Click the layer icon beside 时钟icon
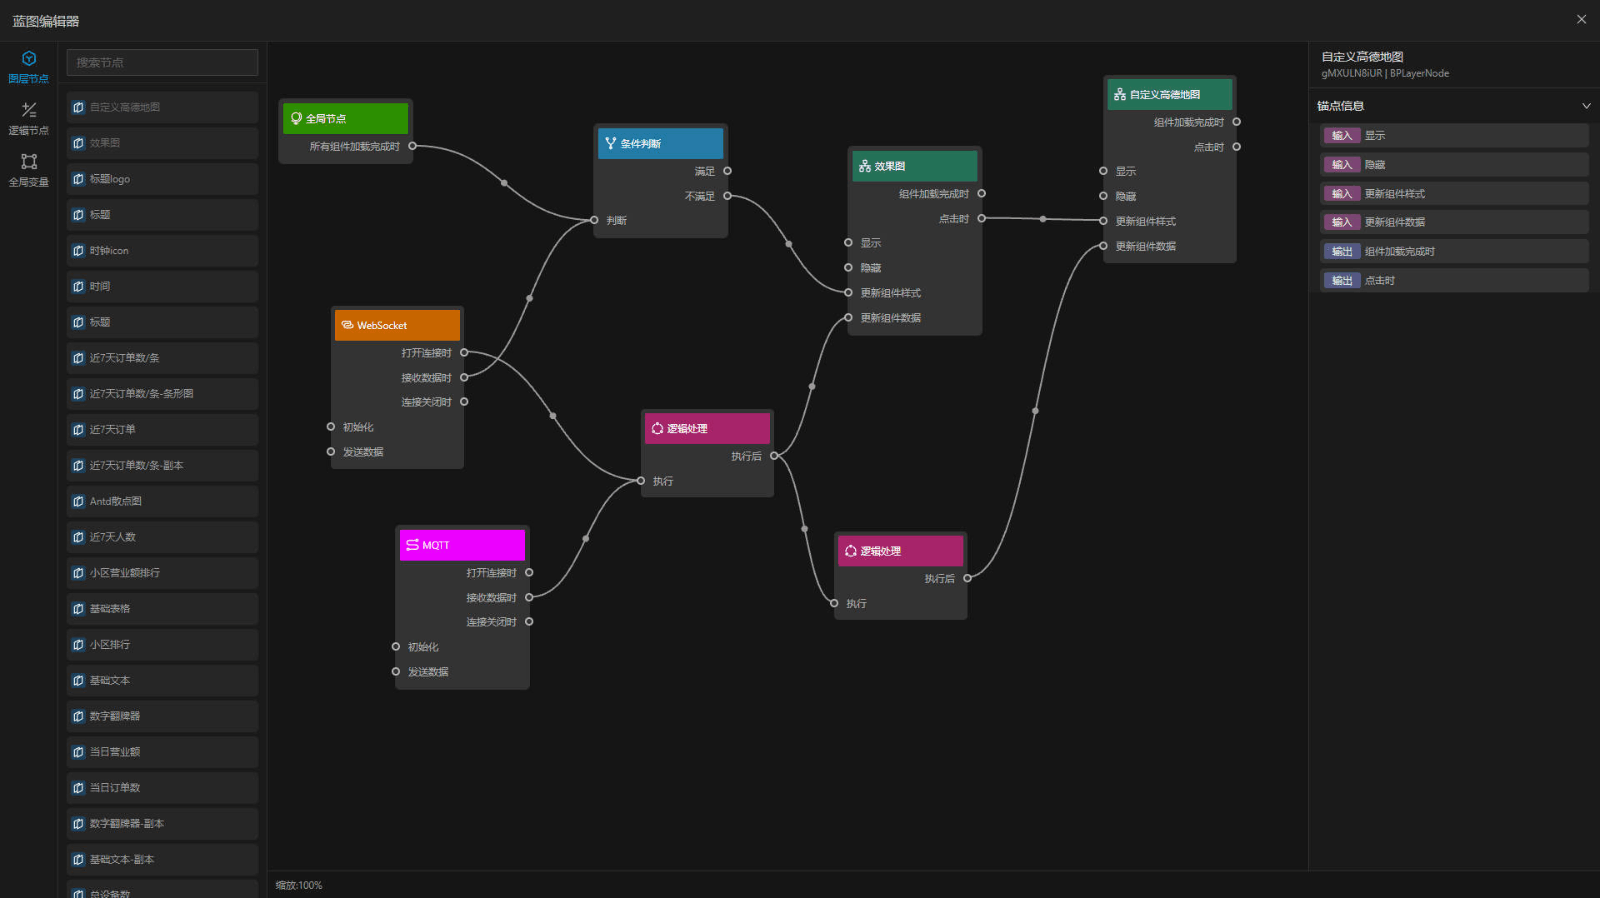 [x=78, y=251]
